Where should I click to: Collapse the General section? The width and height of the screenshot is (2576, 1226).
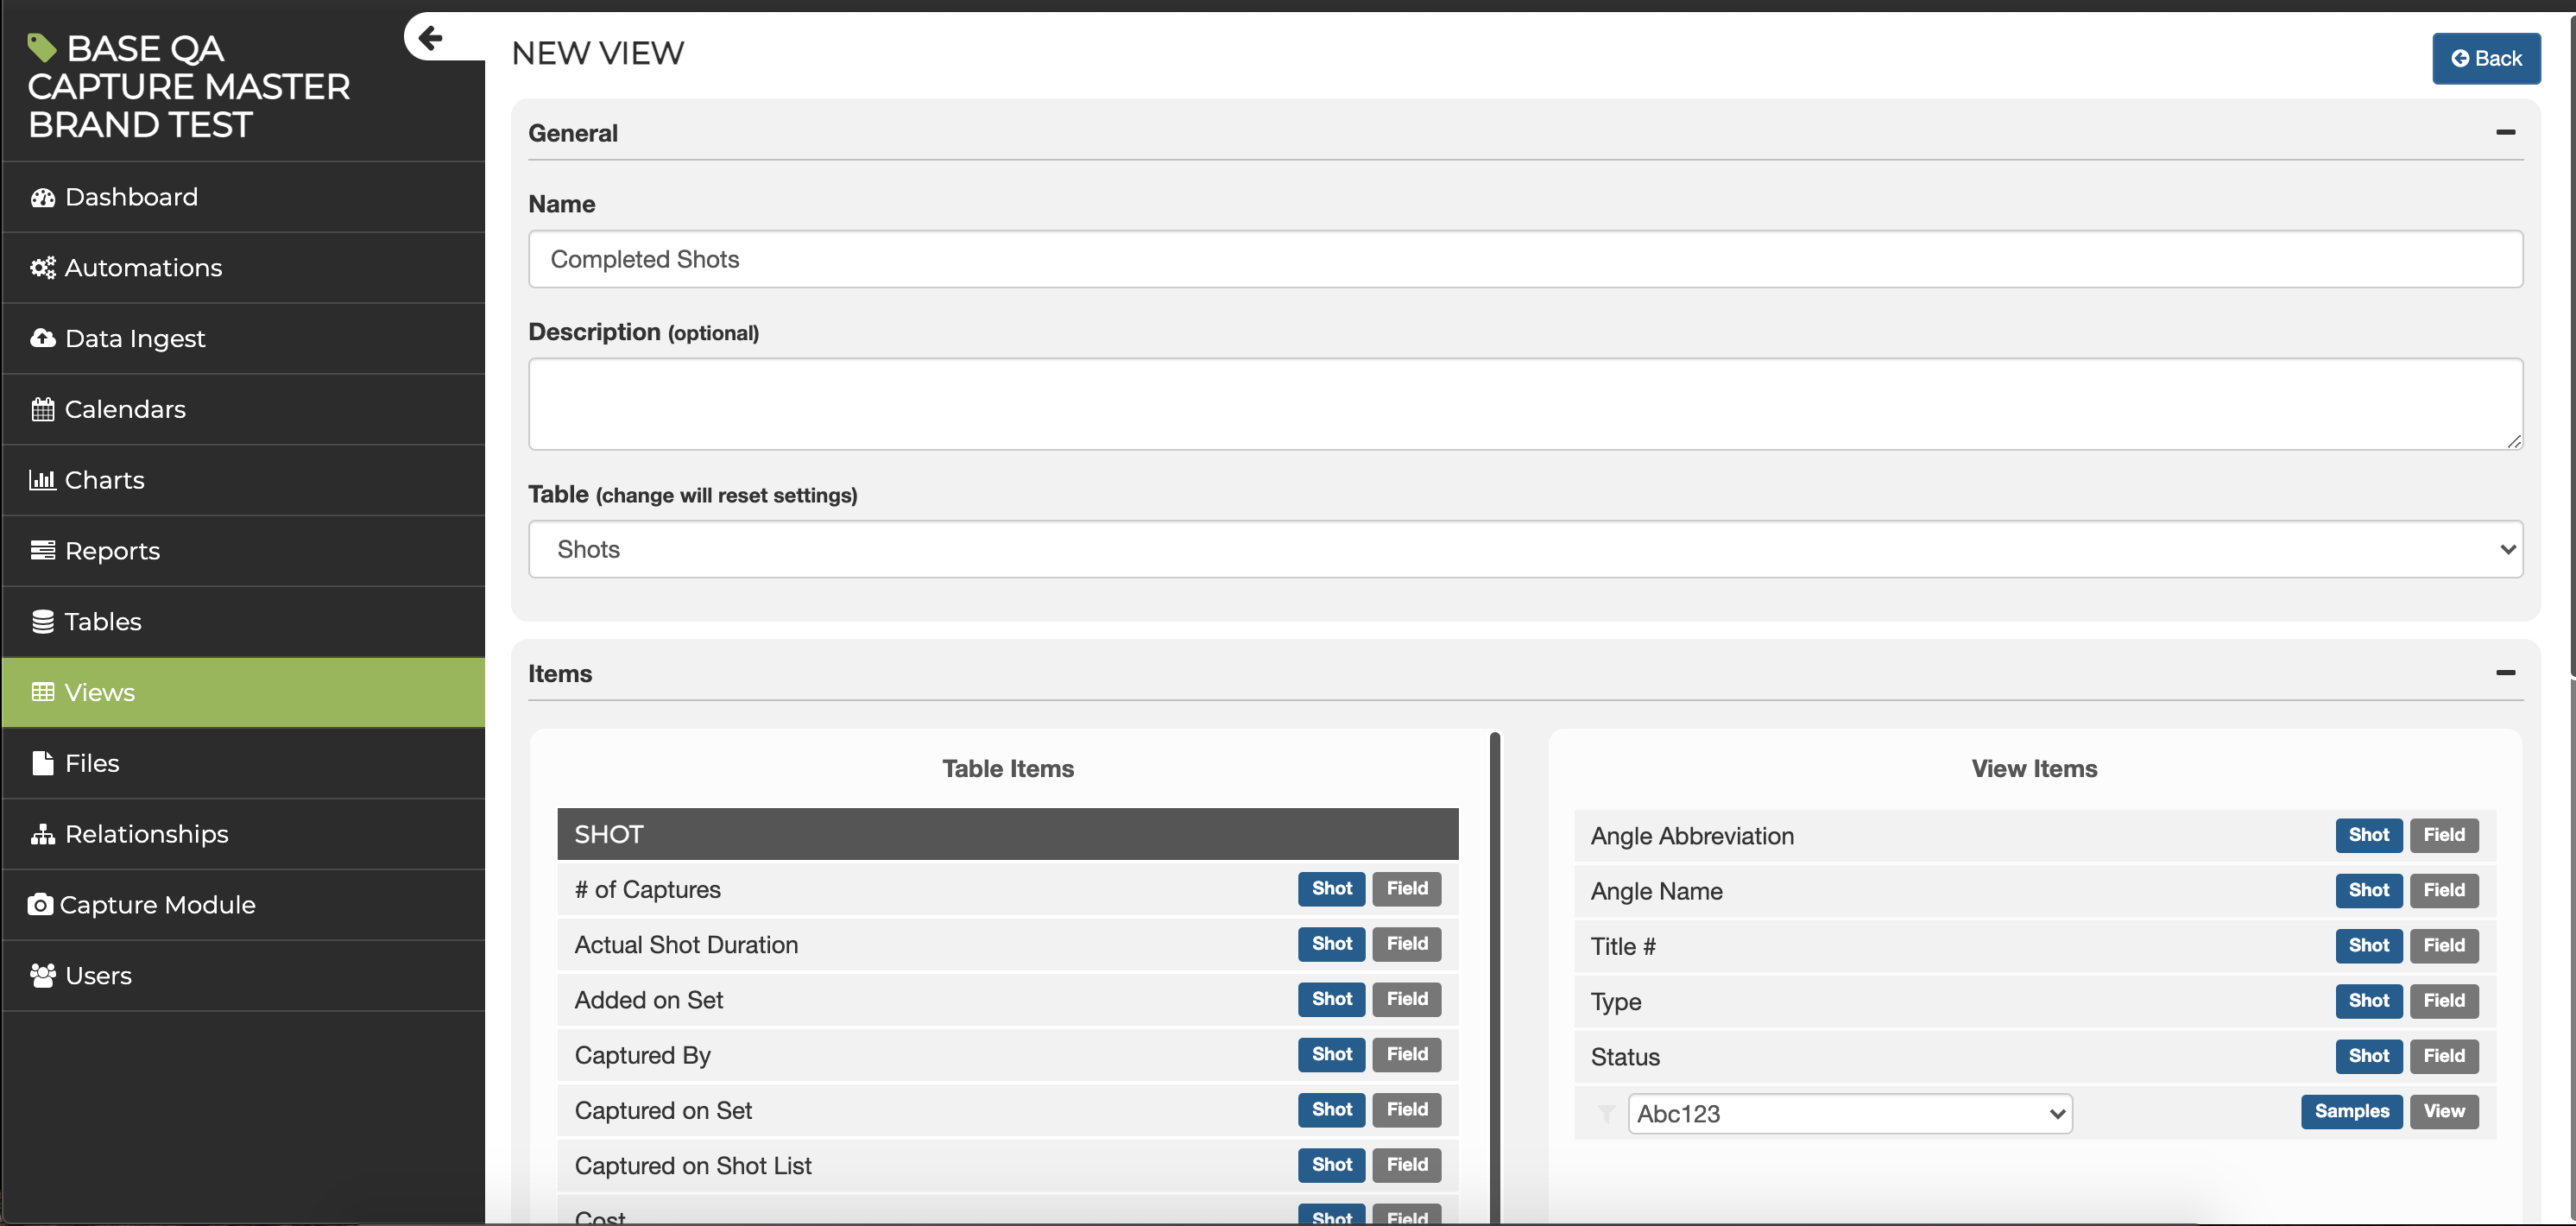click(2505, 132)
